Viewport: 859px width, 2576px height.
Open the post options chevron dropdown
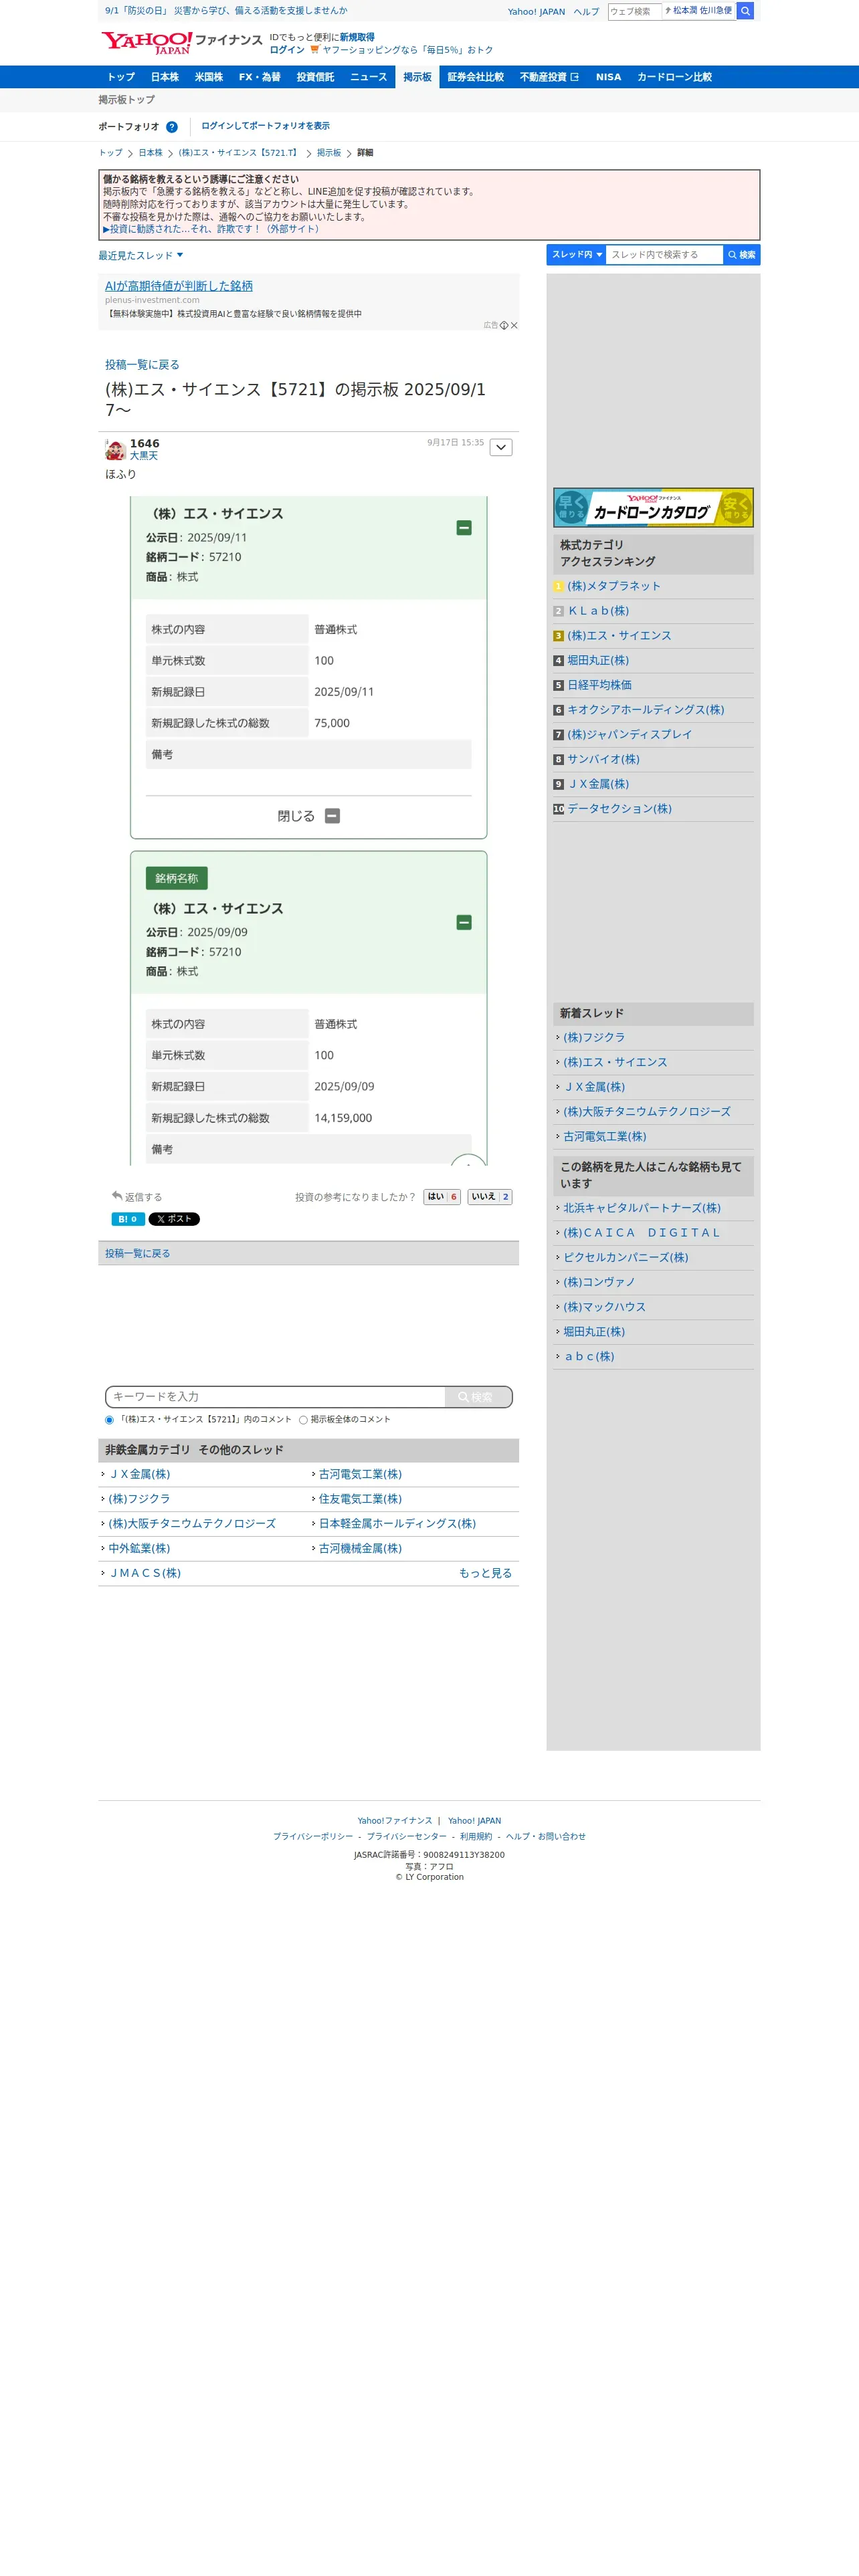pos(501,447)
